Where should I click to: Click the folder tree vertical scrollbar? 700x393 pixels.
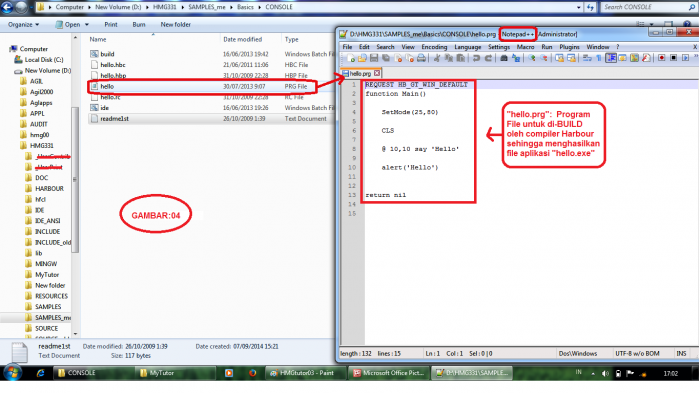[75, 185]
